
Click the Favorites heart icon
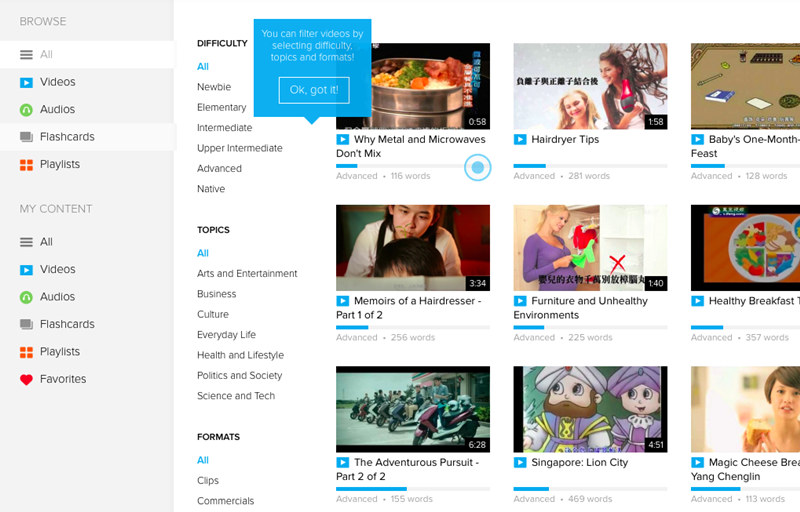27,380
